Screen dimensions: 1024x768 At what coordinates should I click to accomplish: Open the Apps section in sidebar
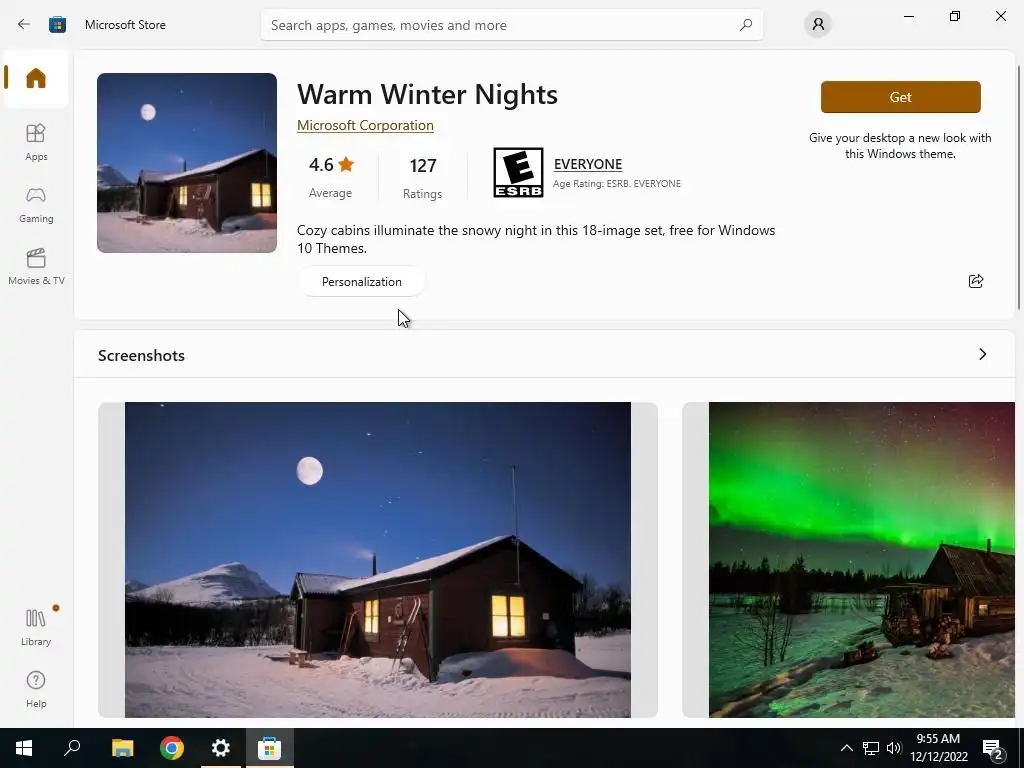click(x=36, y=142)
